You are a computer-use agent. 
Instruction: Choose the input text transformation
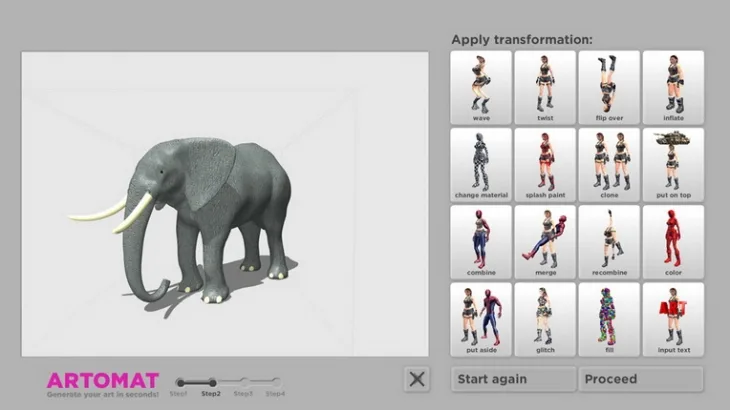pos(673,320)
